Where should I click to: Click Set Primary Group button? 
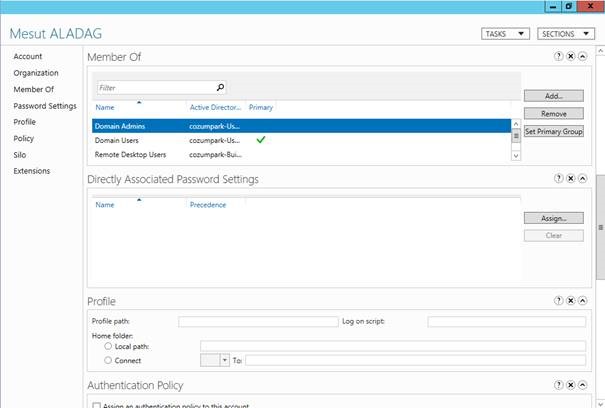pyautogui.click(x=554, y=131)
